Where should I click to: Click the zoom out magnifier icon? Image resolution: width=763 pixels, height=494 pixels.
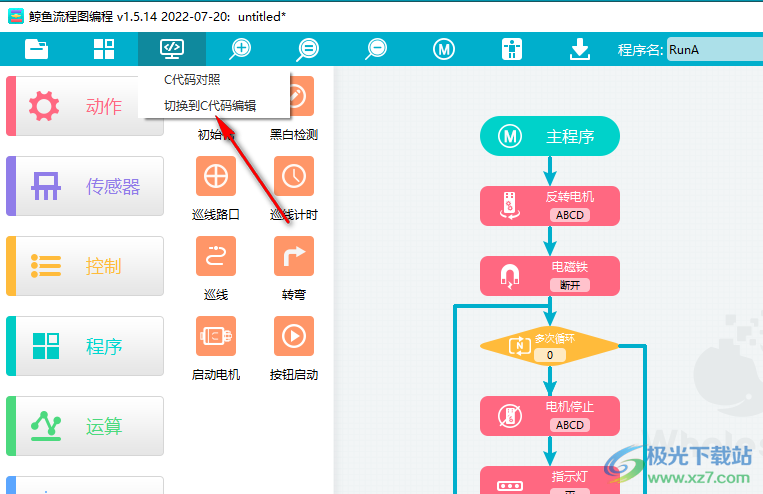point(376,49)
